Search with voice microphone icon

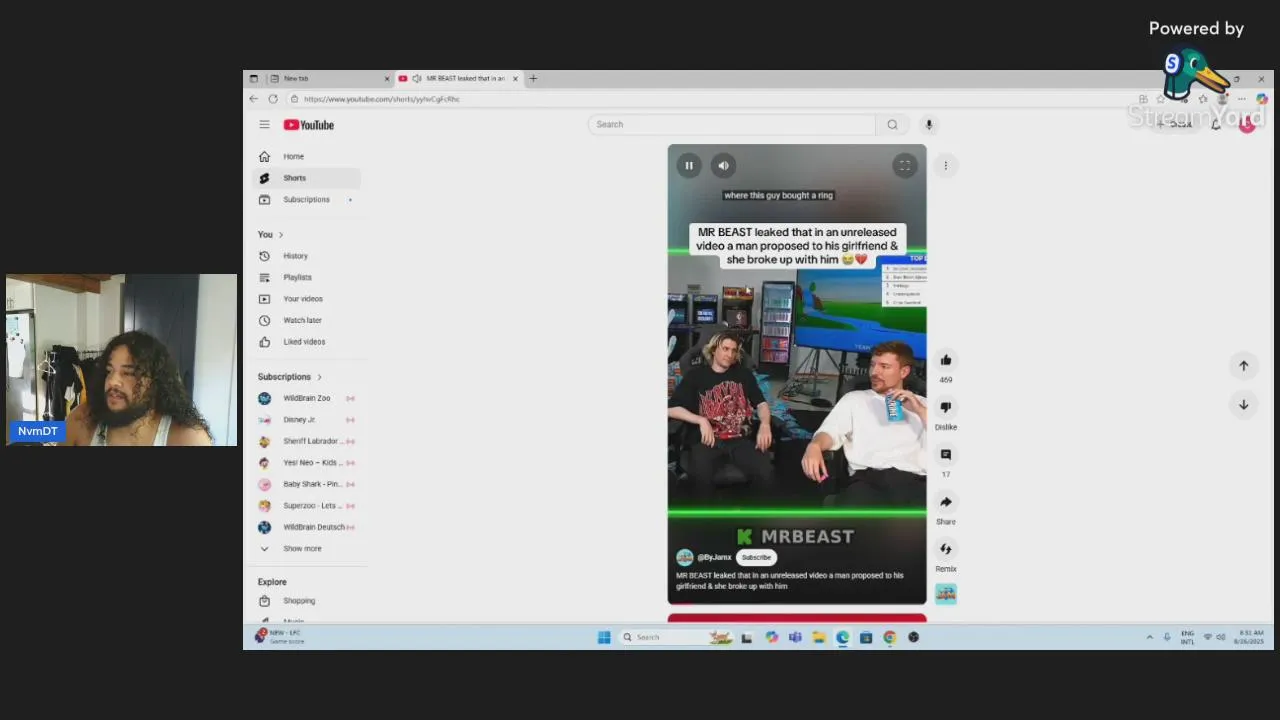pos(928,124)
